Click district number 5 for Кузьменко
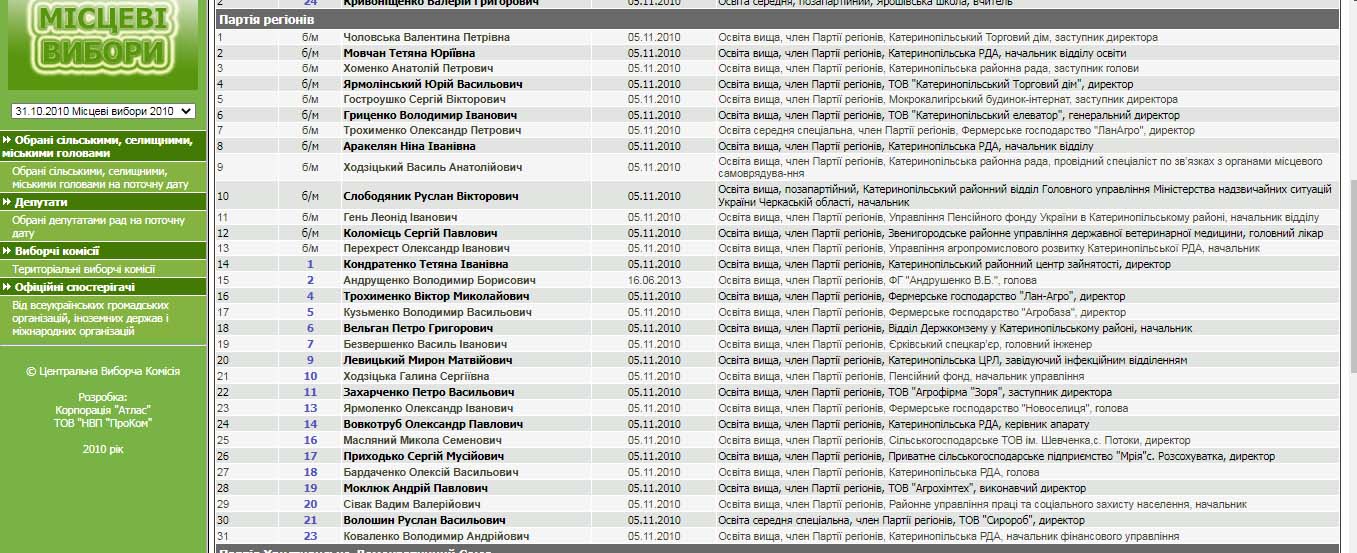 click(x=310, y=312)
